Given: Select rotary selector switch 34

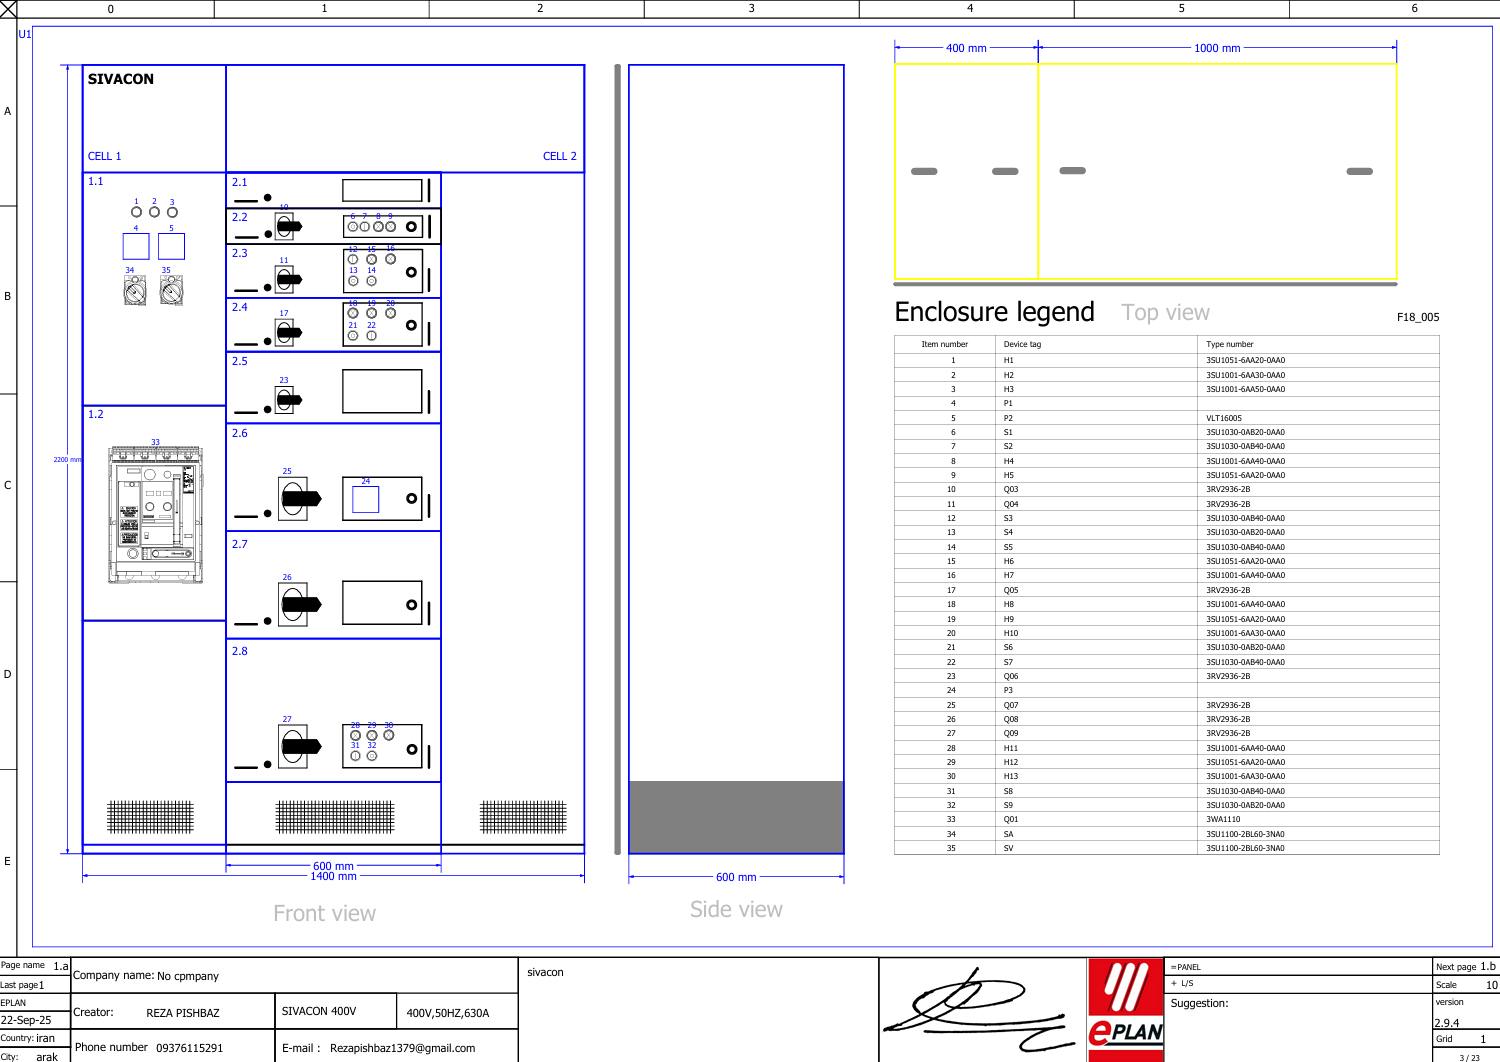Looking at the screenshot, I should [x=135, y=291].
